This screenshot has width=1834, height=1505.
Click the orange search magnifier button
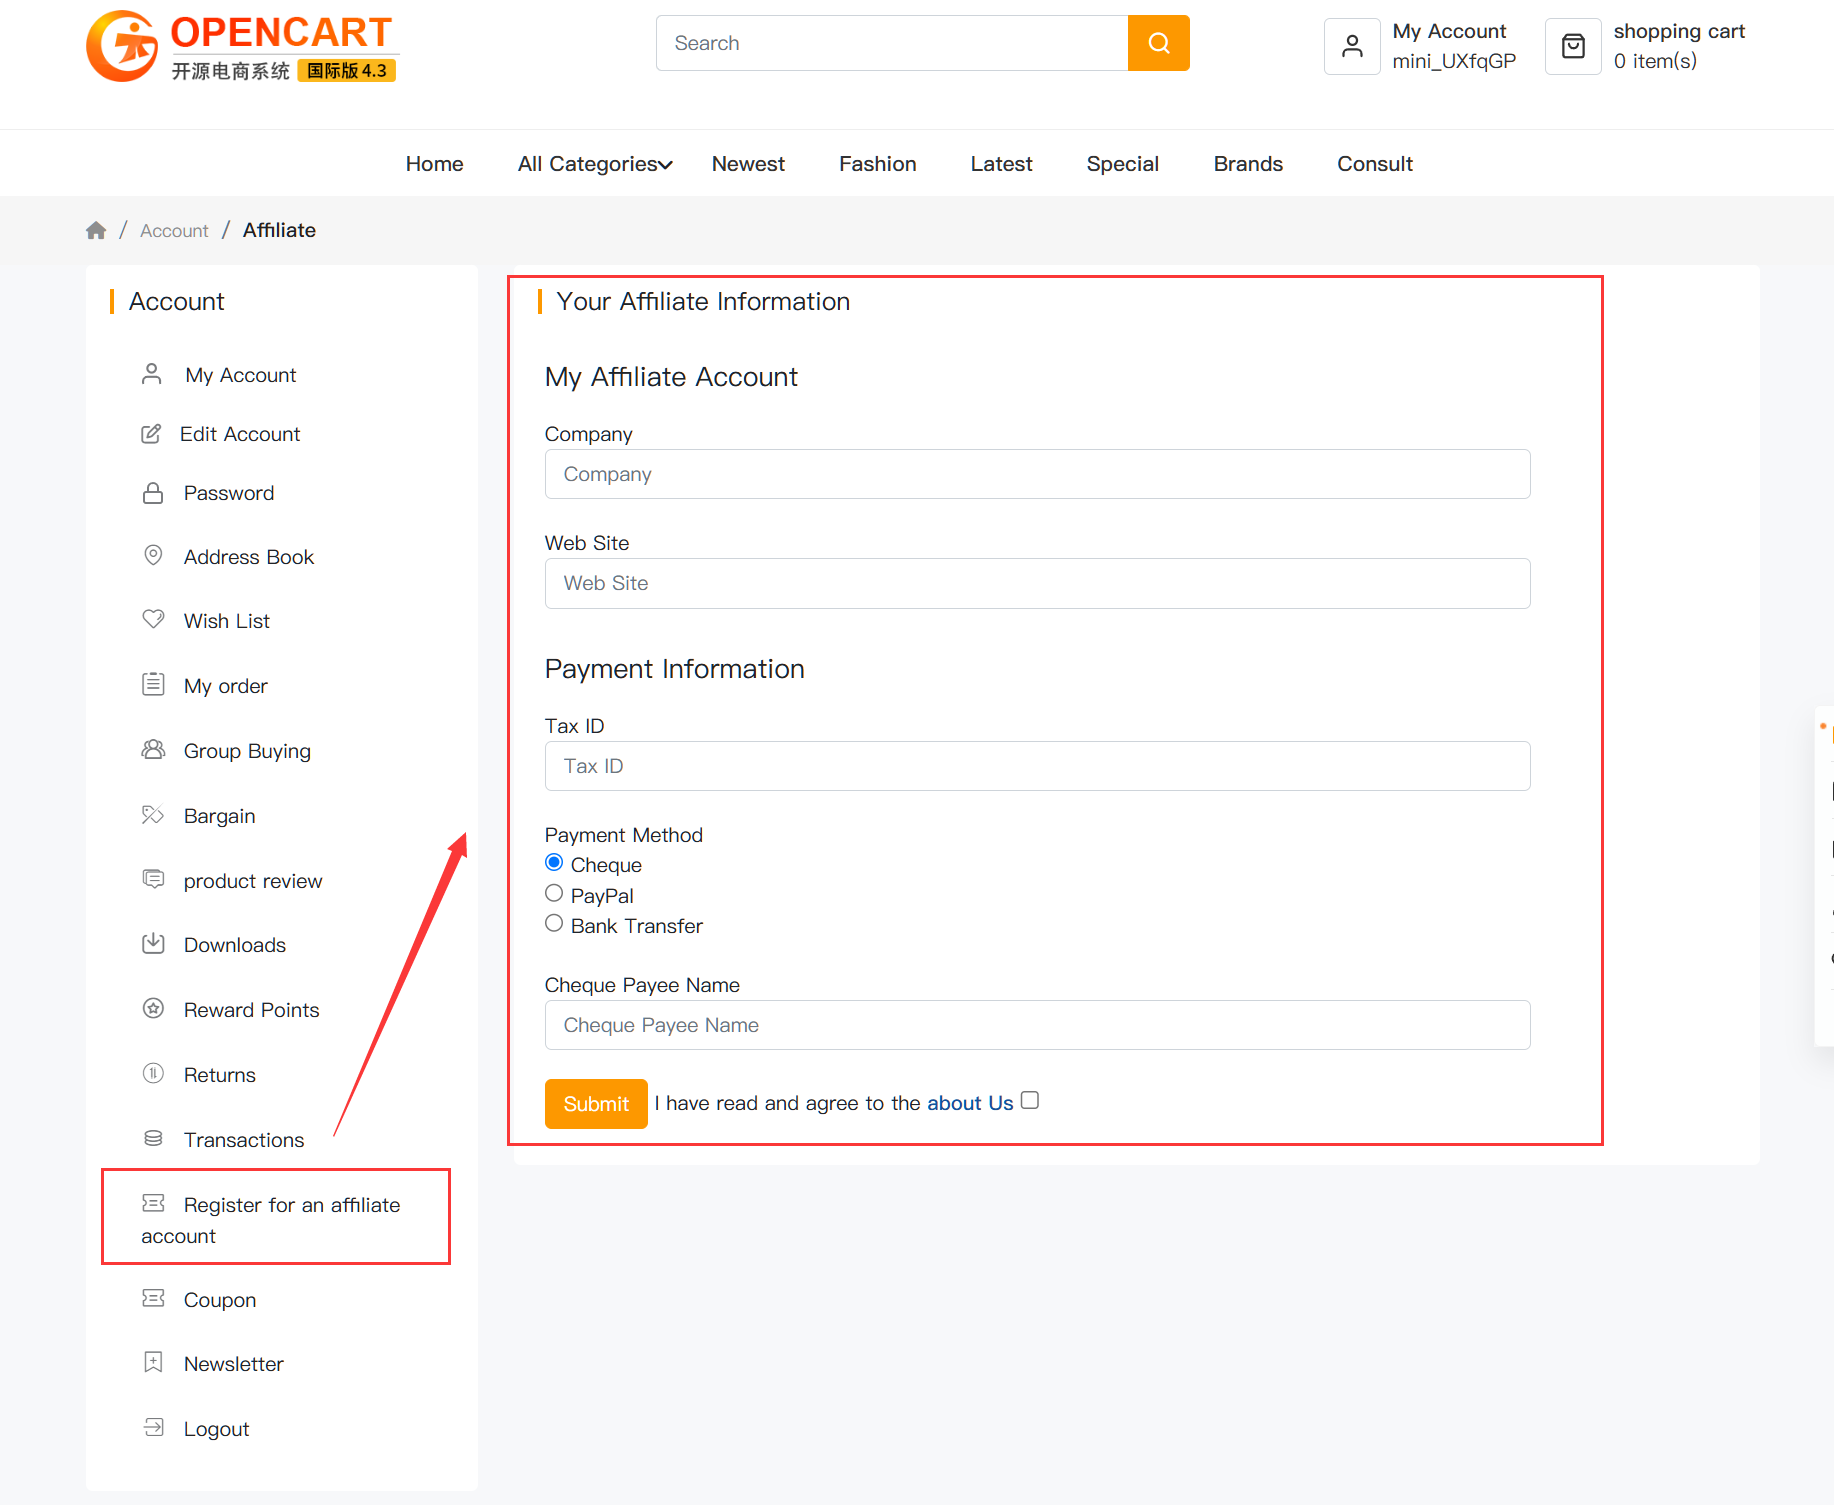pos(1158,43)
